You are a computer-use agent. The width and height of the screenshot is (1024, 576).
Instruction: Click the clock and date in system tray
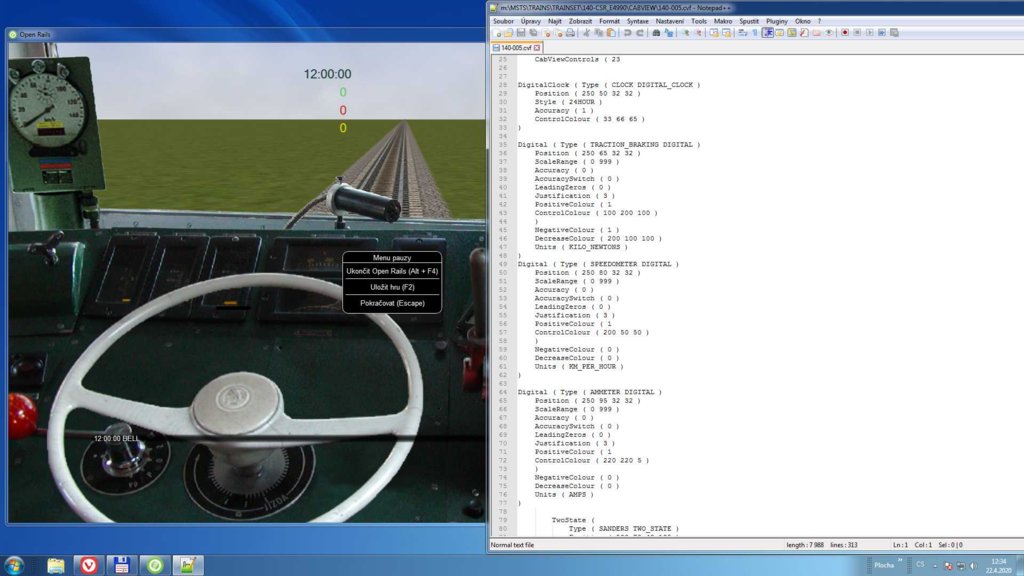click(x=998, y=565)
